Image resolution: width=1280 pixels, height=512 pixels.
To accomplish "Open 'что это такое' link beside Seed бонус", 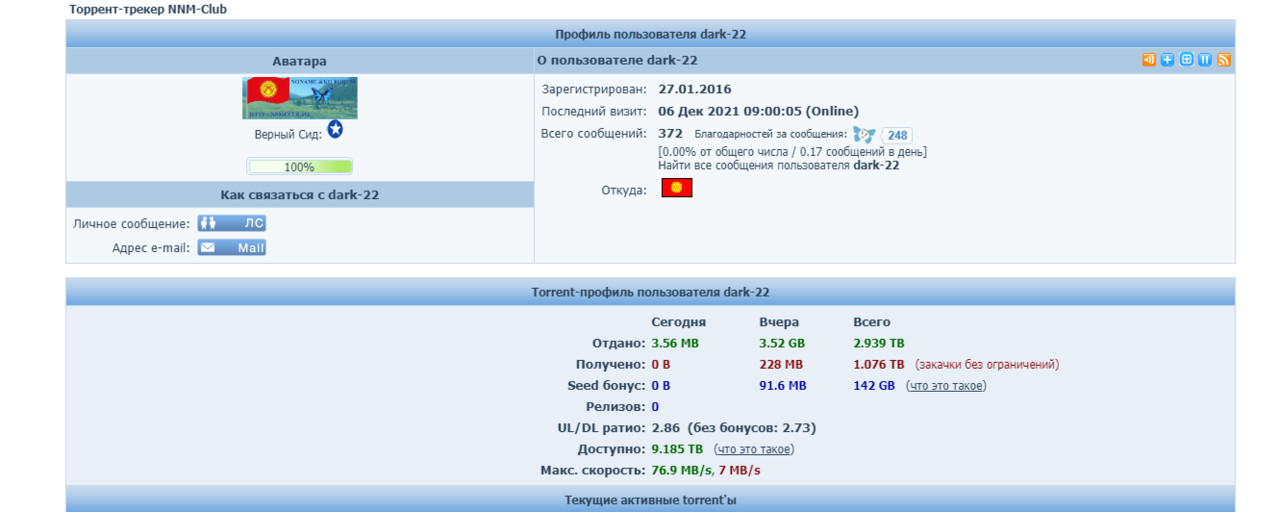I will [x=946, y=386].
